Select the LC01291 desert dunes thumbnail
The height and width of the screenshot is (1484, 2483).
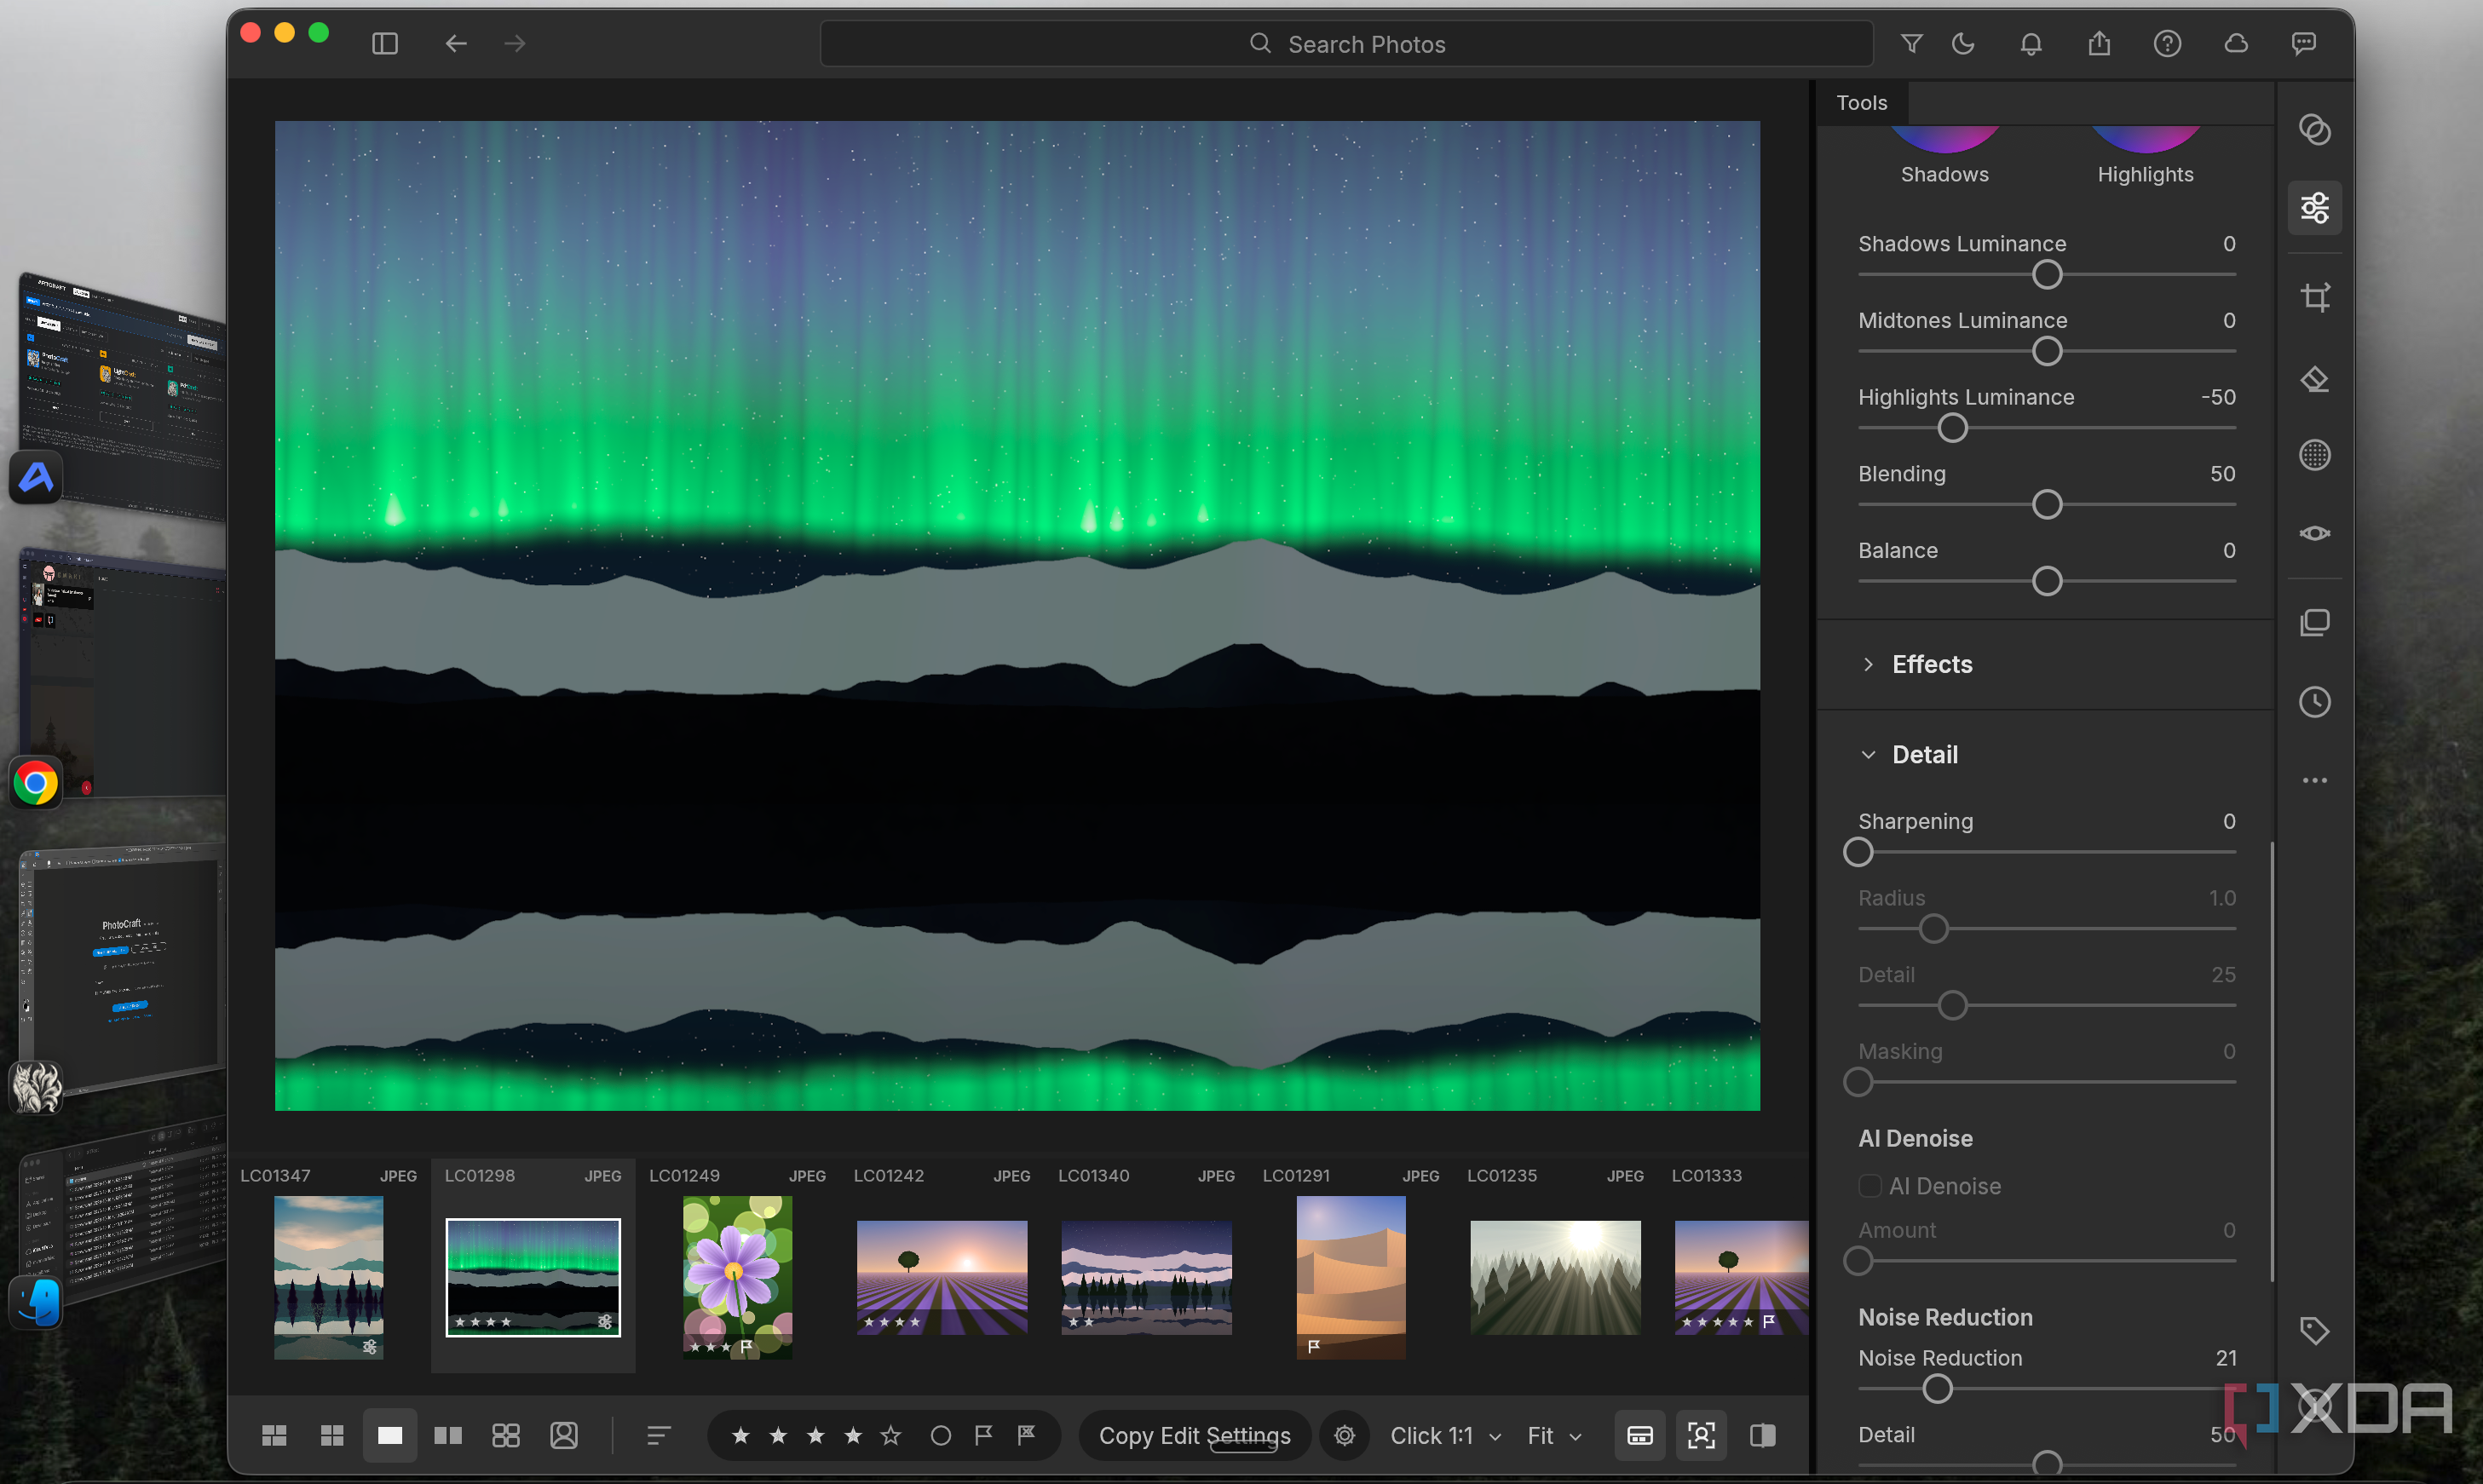1350,1277
